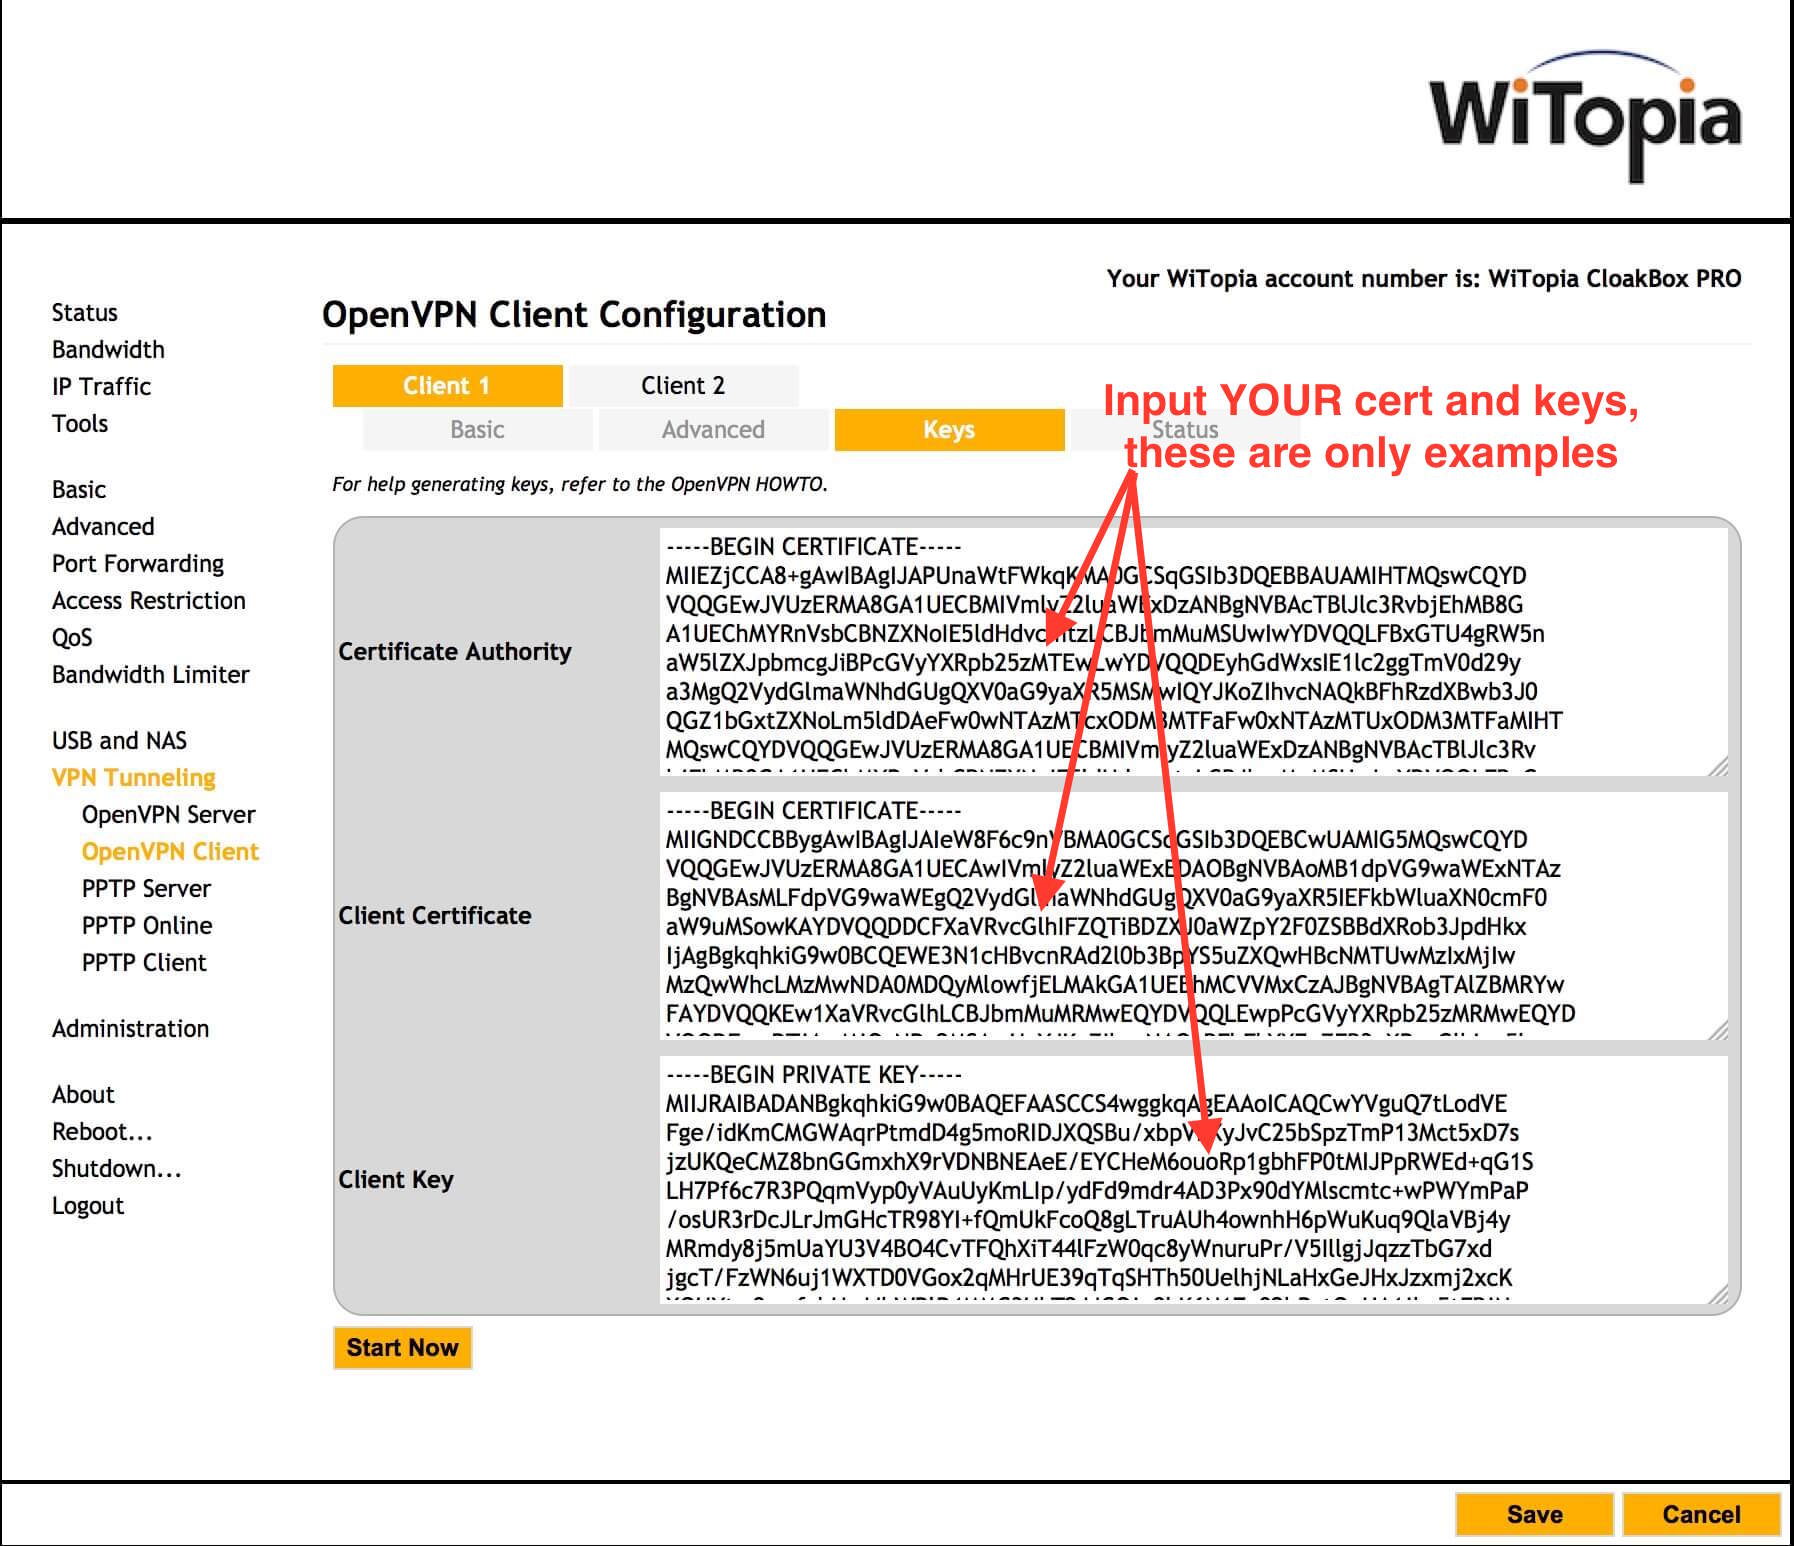
Task: Switch to the Client 2 tab
Action: point(684,386)
